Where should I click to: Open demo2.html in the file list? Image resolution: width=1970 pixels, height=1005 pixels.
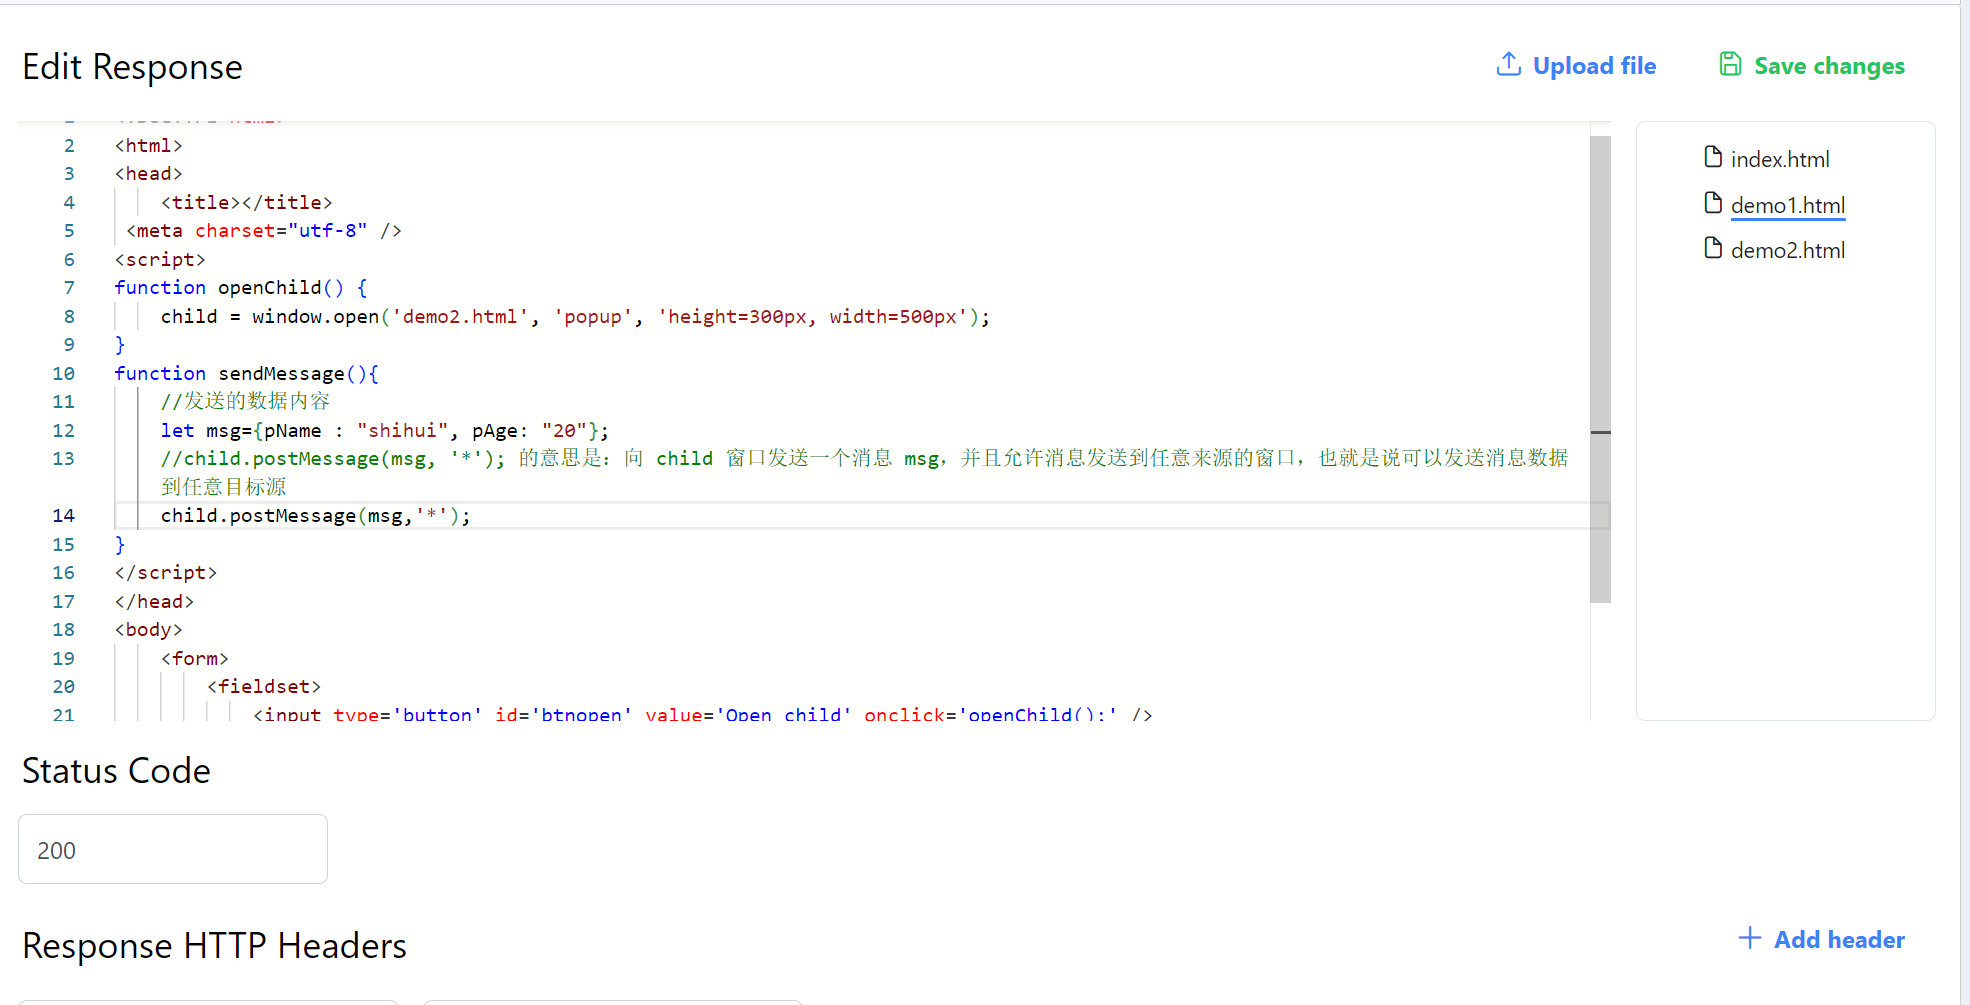1788,250
